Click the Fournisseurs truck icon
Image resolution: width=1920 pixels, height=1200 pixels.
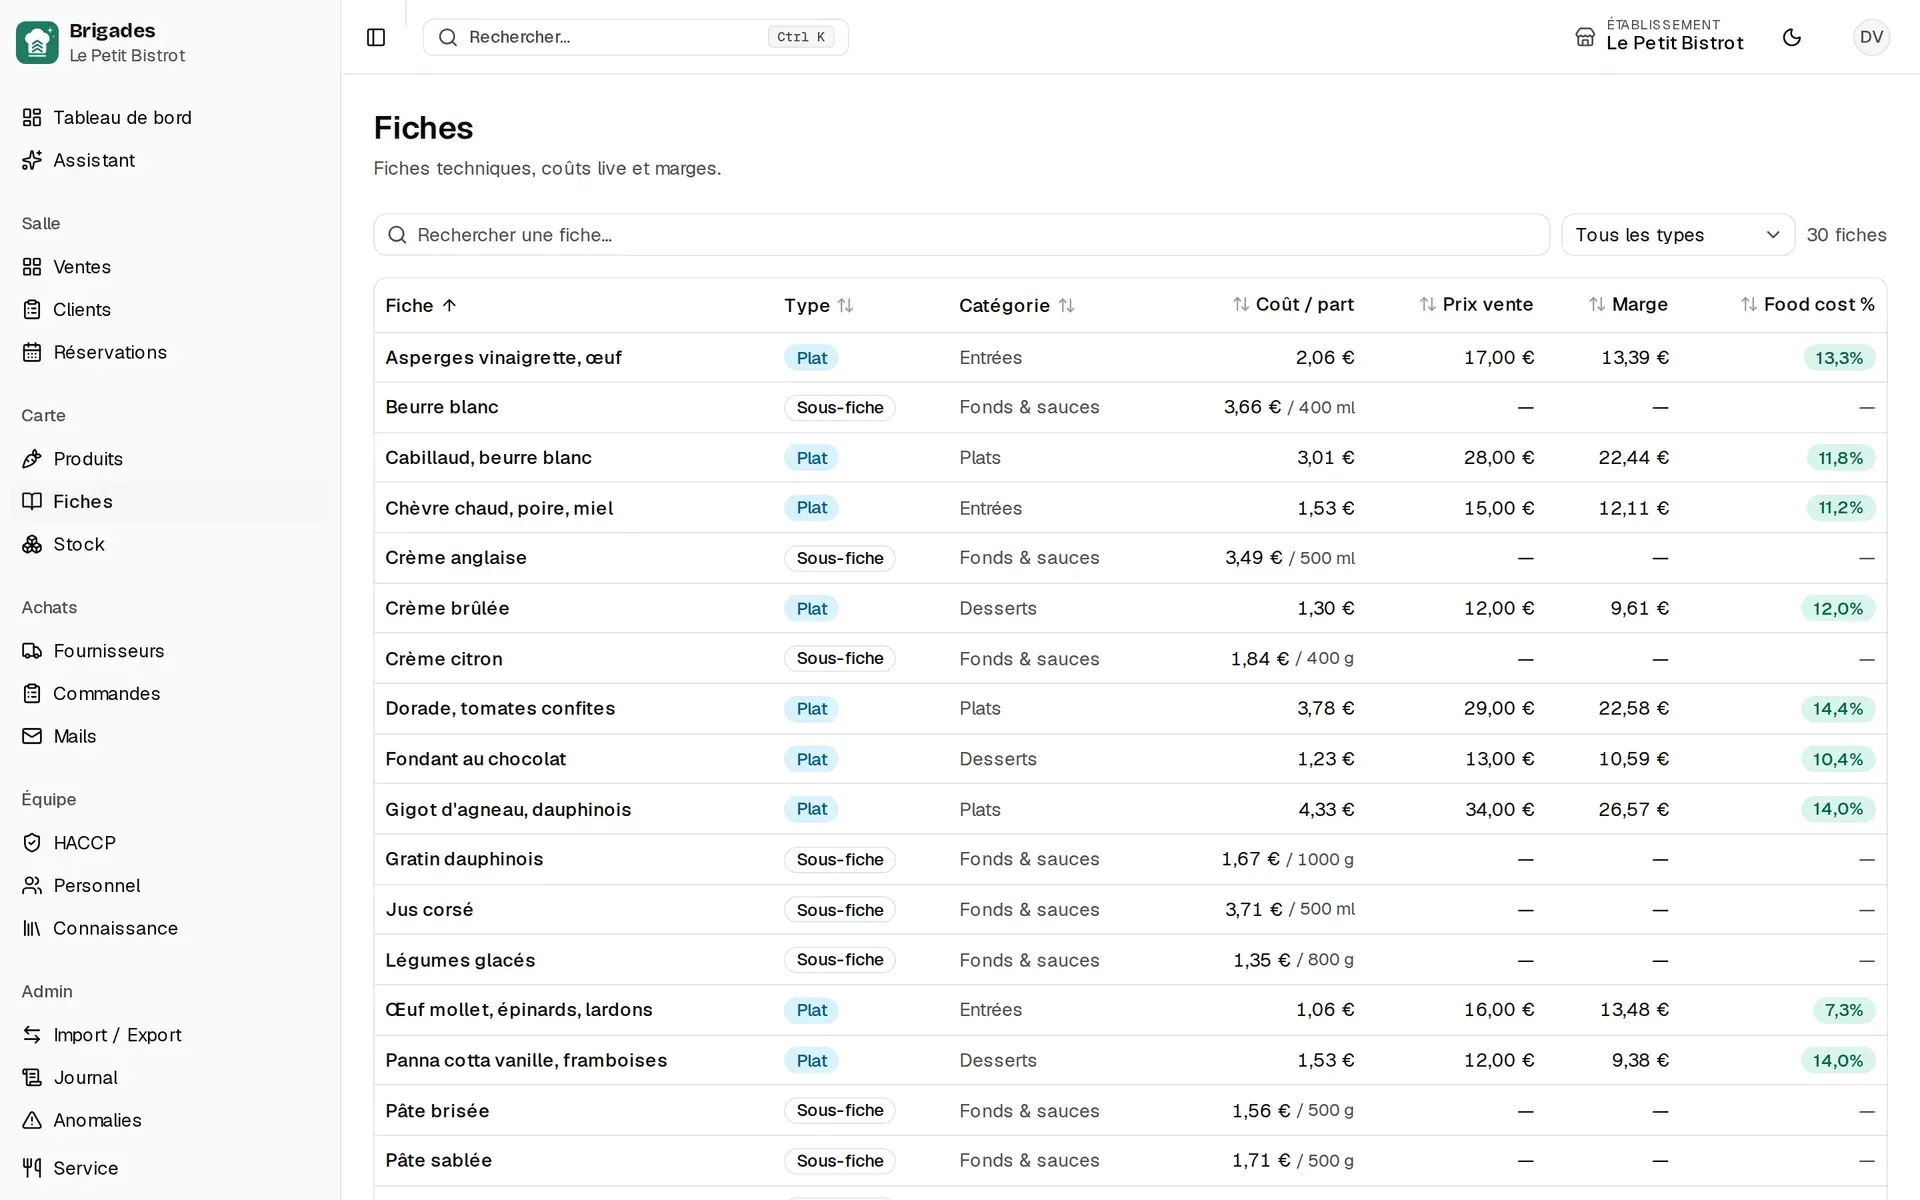tap(32, 651)
